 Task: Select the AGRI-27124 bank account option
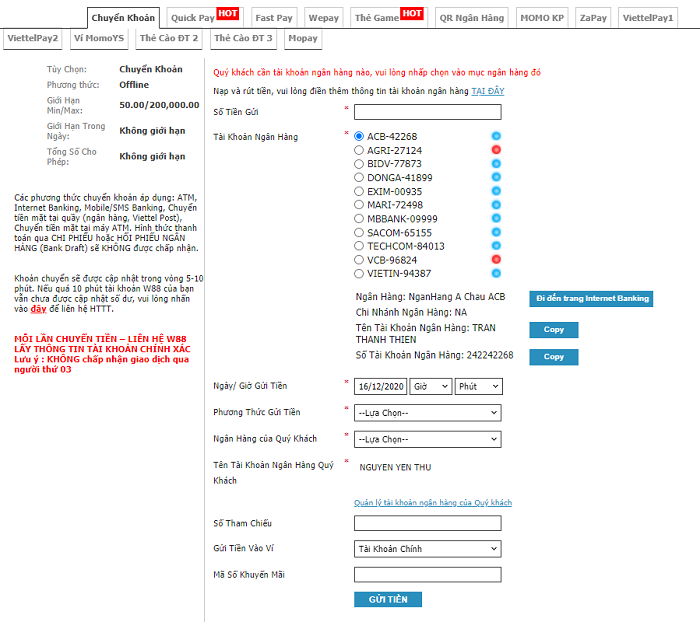(360, 150)
